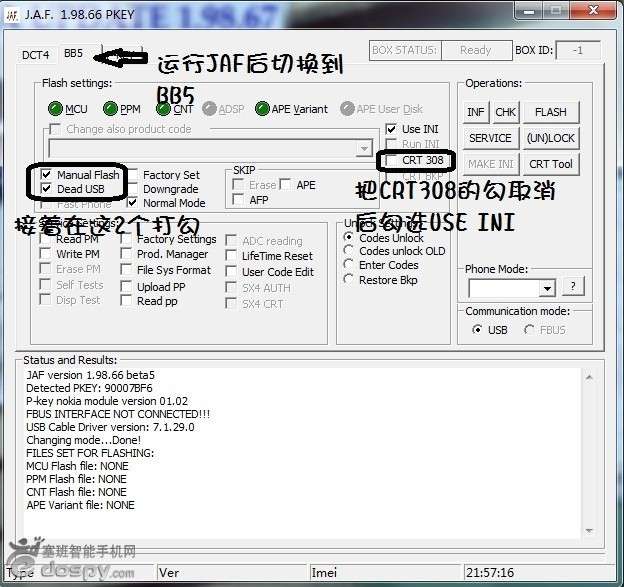Switch to the DCT4 tab
624x587 pixels.
(x=35, y=55)
